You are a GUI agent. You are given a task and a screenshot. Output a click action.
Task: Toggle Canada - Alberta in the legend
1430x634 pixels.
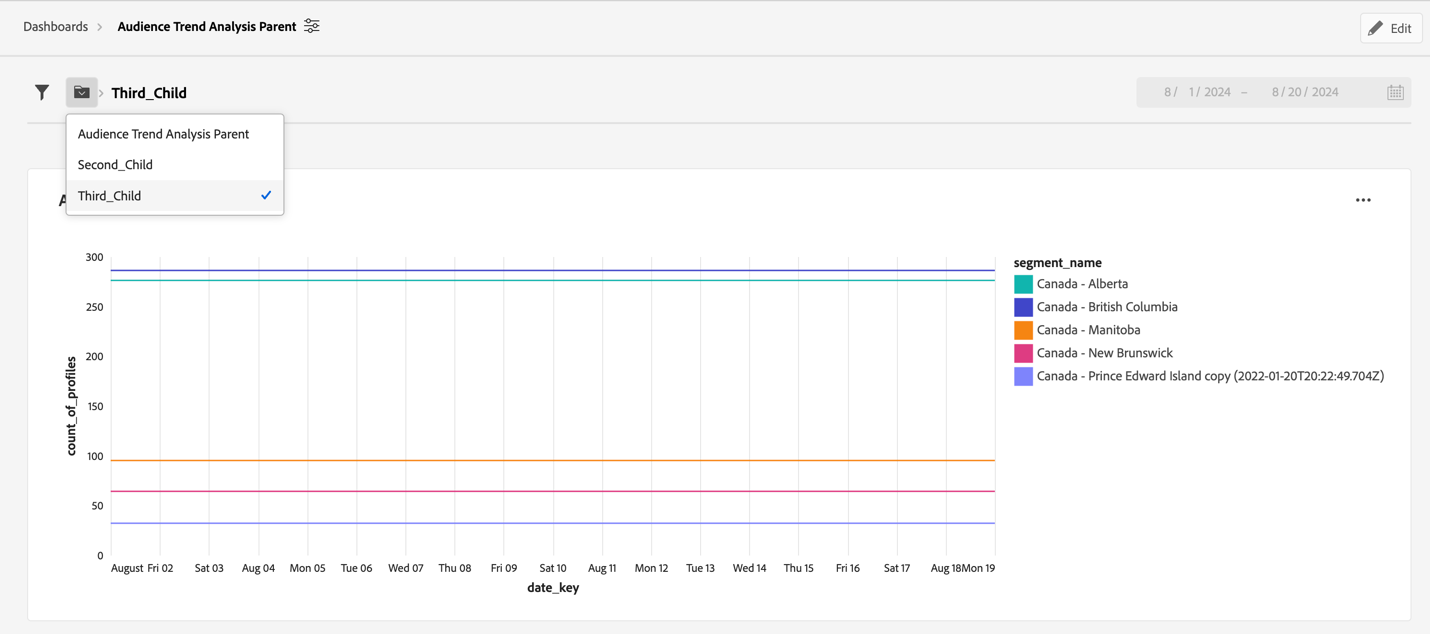[1081, 283]
